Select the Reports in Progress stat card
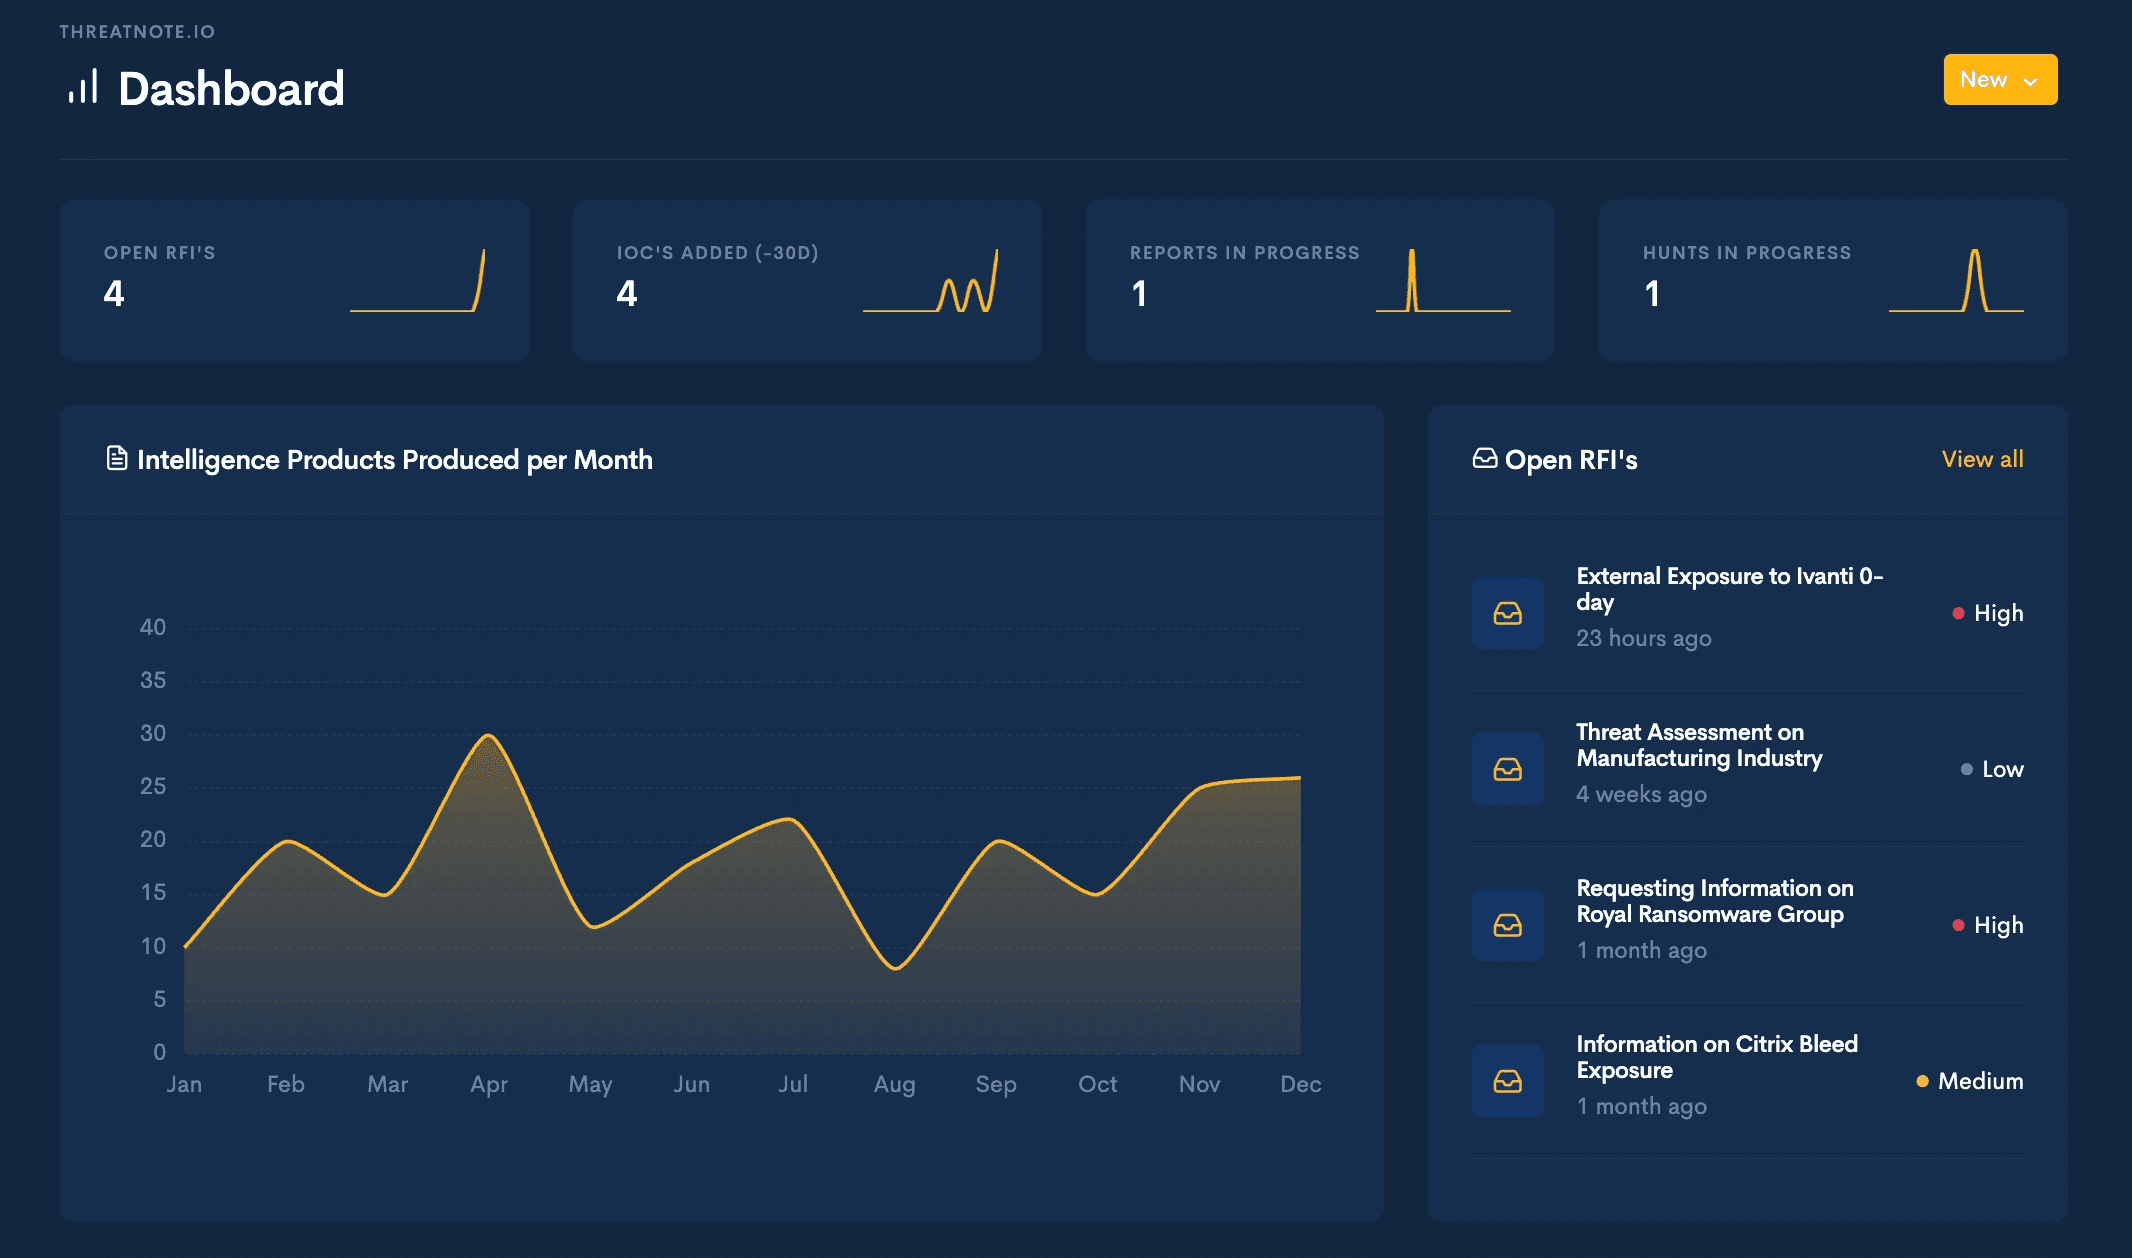 pyautogui.click(x=1320, y=280)
